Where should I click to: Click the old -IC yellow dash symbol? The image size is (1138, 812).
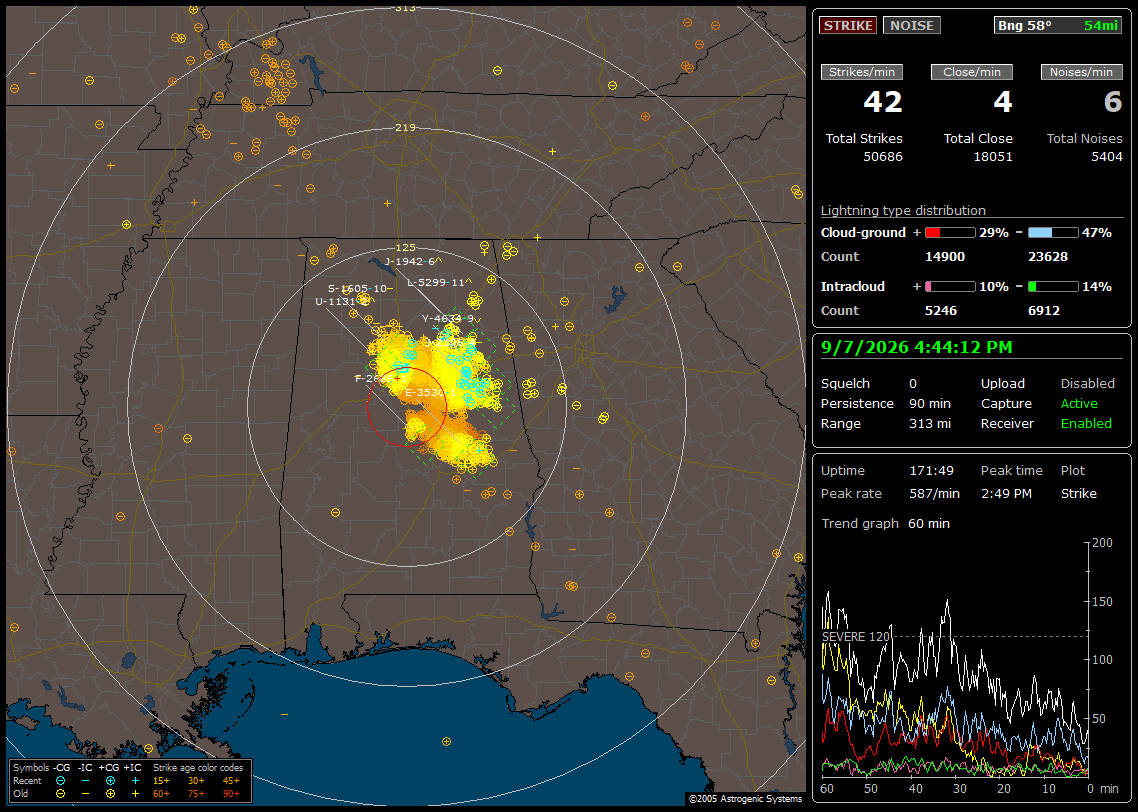pos(86,794)
